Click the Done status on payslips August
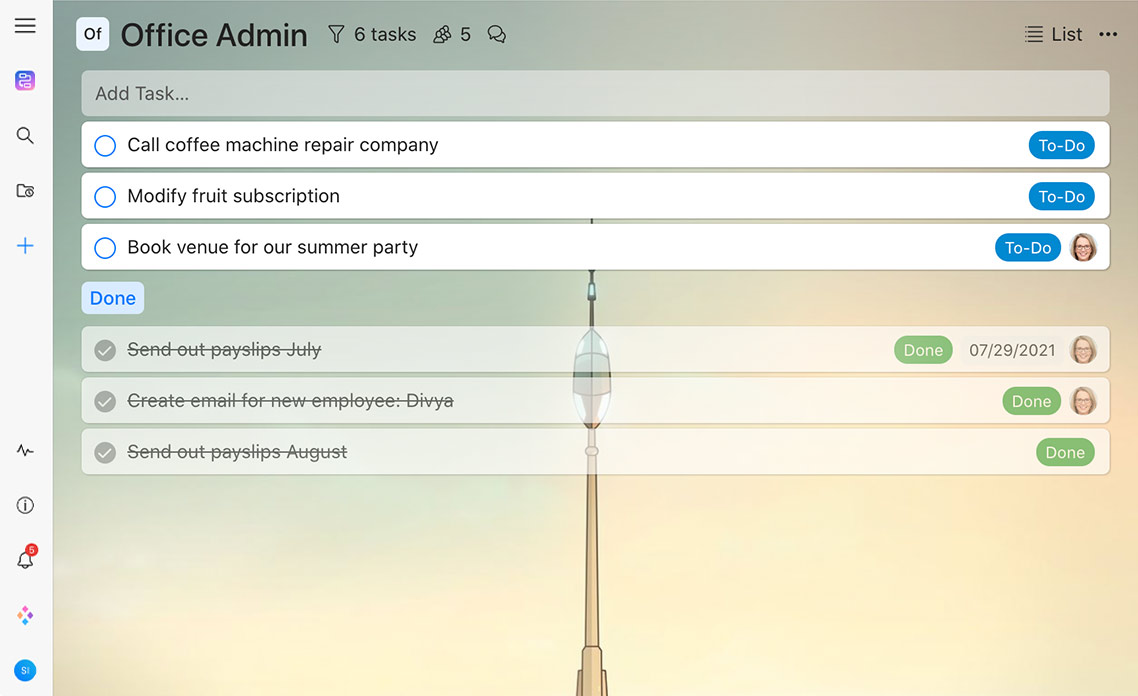This screenshot has width=1138, height=696. pos(1064,453)
